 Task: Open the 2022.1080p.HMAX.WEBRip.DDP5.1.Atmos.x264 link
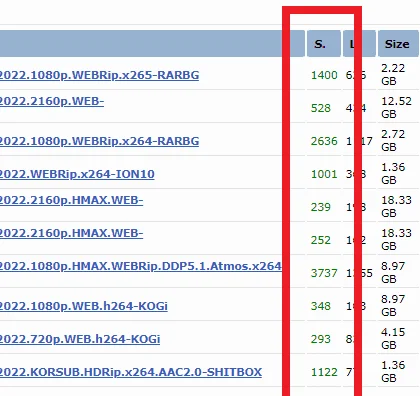pos(141,266)
